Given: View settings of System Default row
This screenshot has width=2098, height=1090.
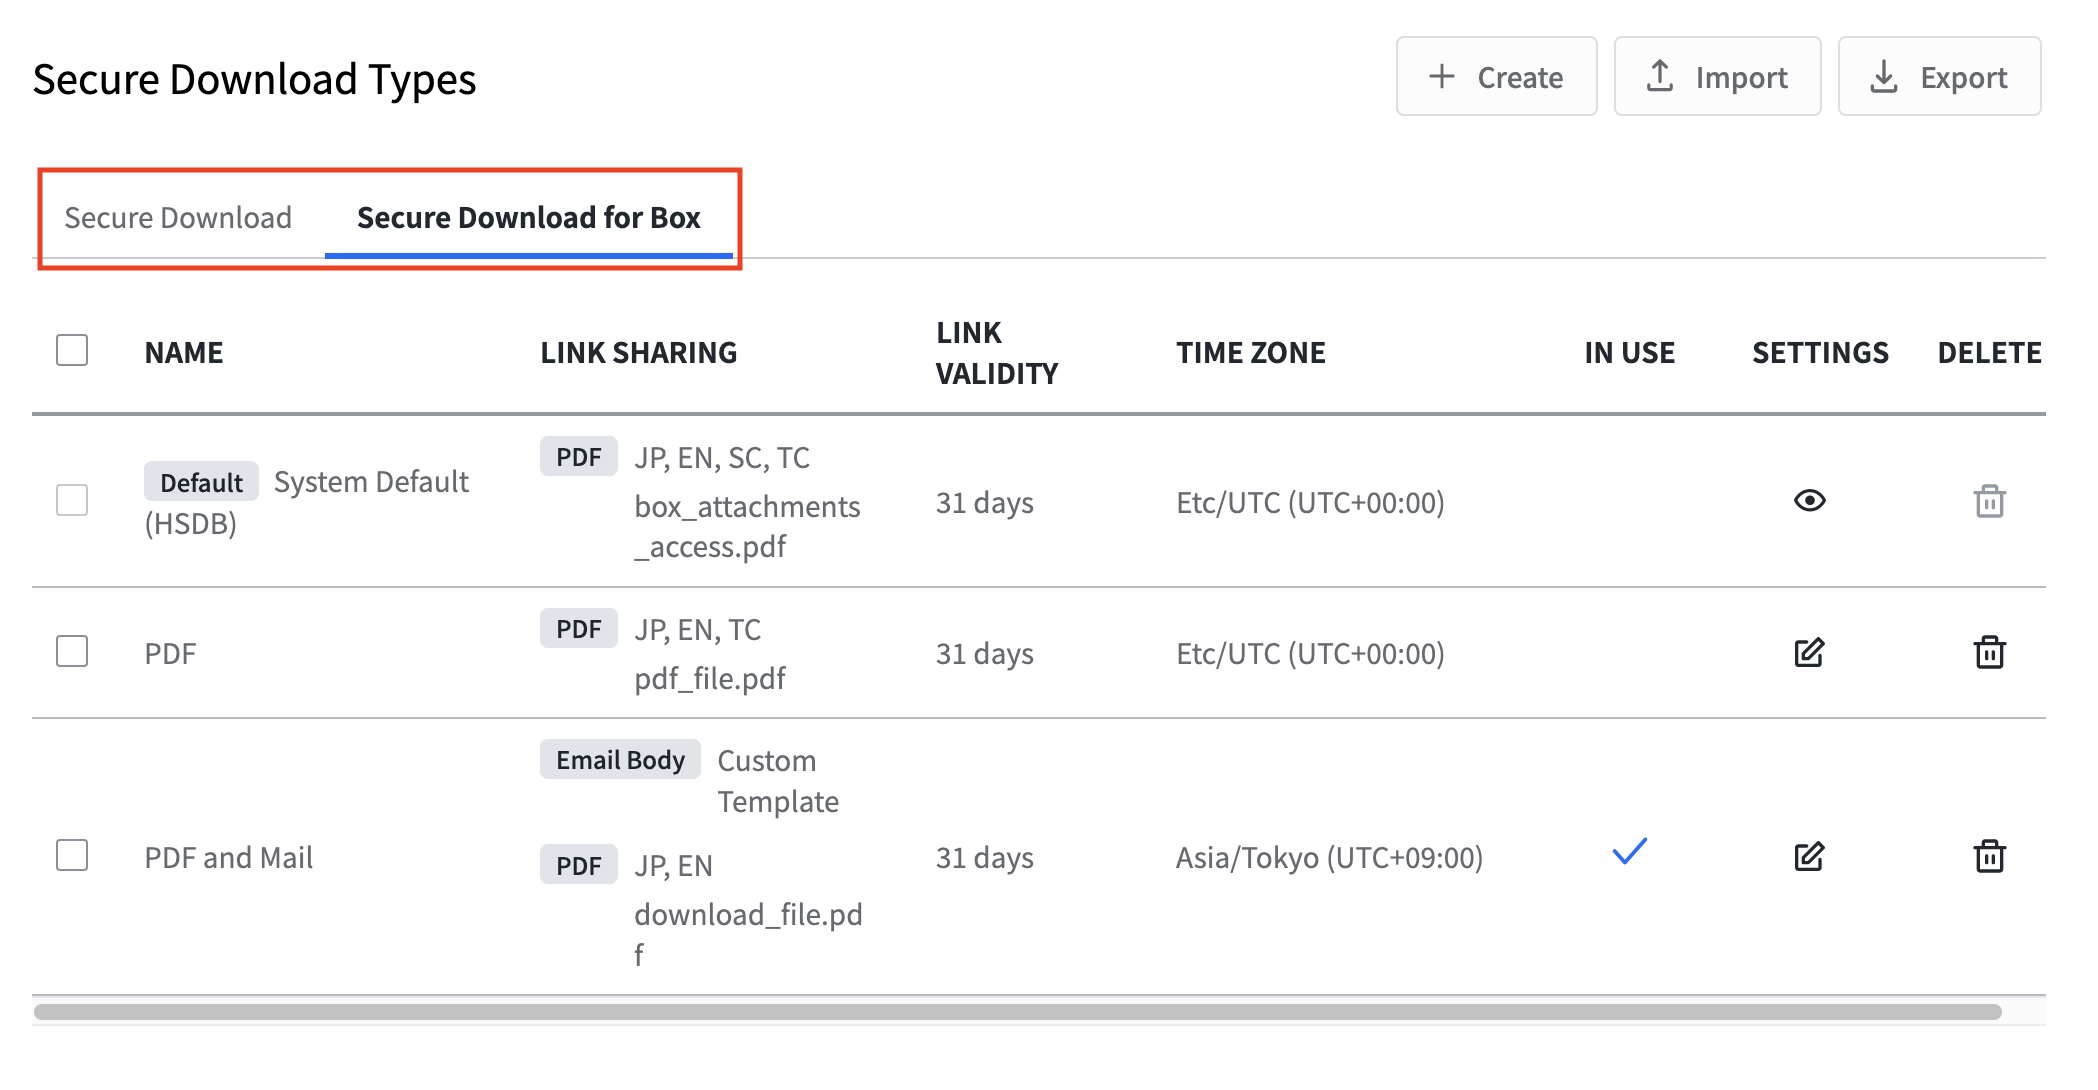Looking at the screenshot, I should [x=1809, y=500].
